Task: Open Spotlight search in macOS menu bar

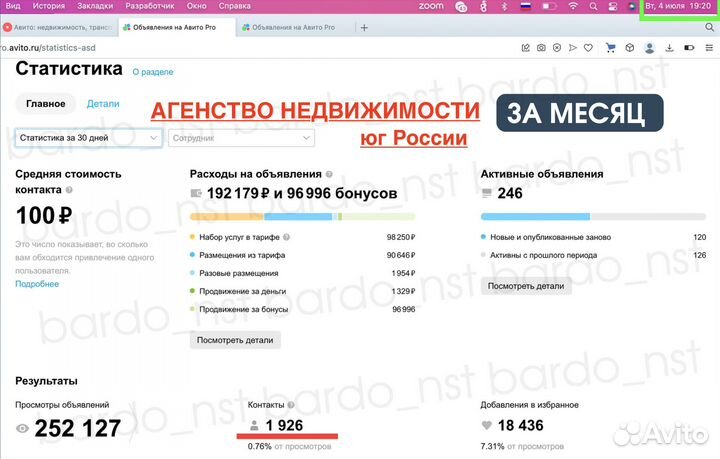Action: point(593,6)
